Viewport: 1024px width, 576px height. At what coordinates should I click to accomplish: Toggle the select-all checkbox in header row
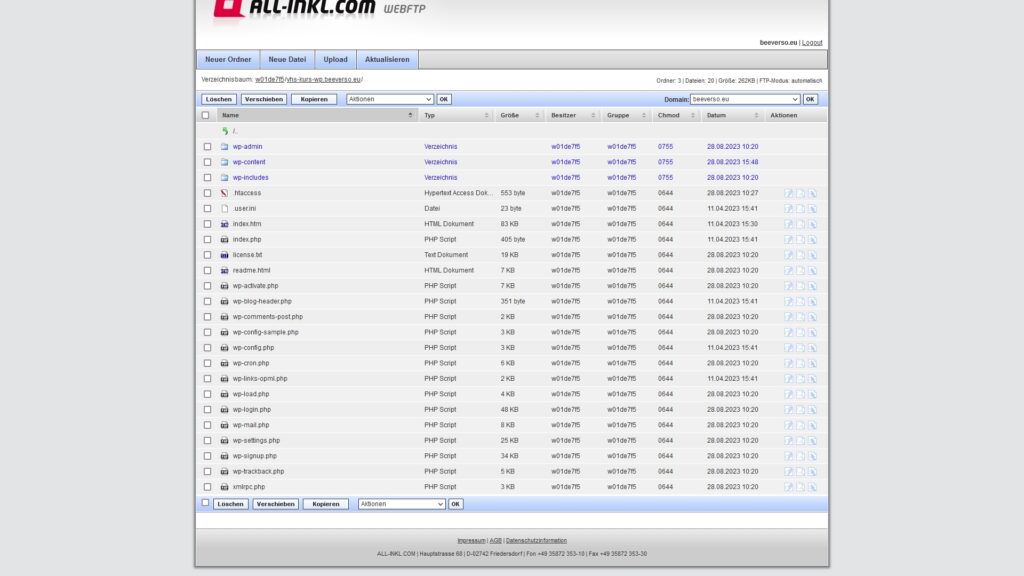pyautogui.click(x=206, y=115)
